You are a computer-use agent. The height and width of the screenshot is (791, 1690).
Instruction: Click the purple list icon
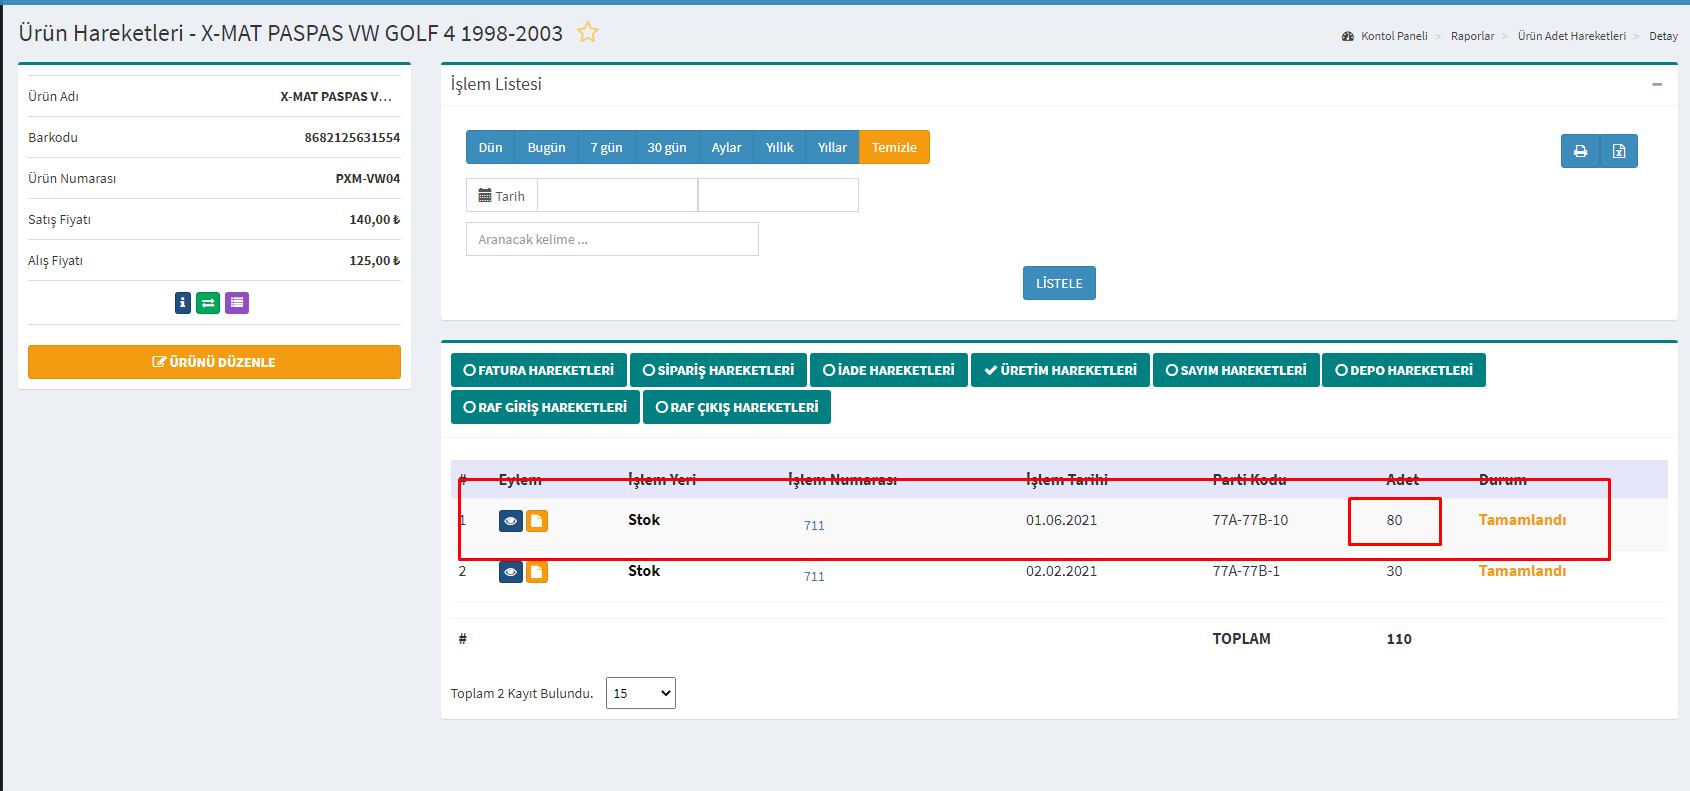237,303
